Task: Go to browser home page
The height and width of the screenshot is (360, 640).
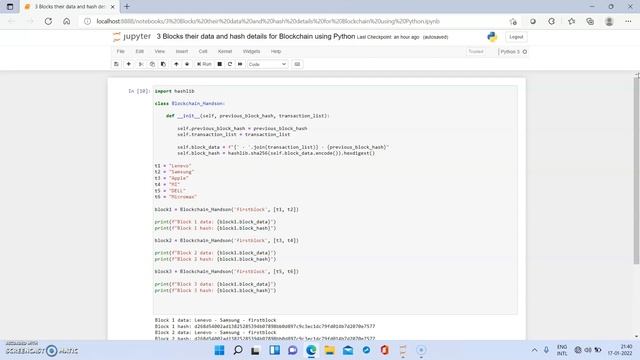Action: point(67,21)
